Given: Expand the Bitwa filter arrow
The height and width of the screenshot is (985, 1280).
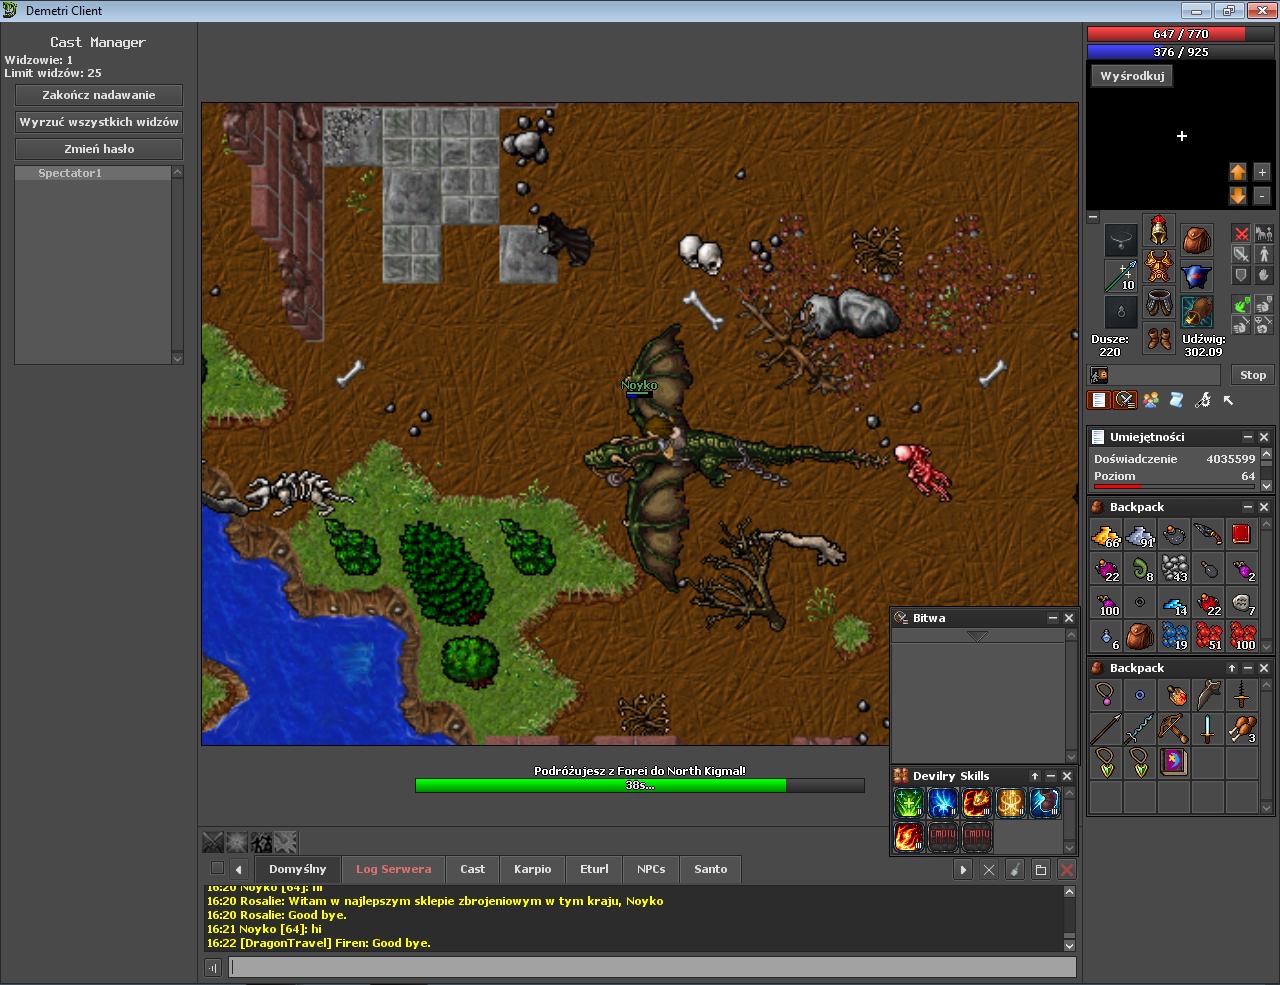Looking at the screenshot, I should point(977,636).
